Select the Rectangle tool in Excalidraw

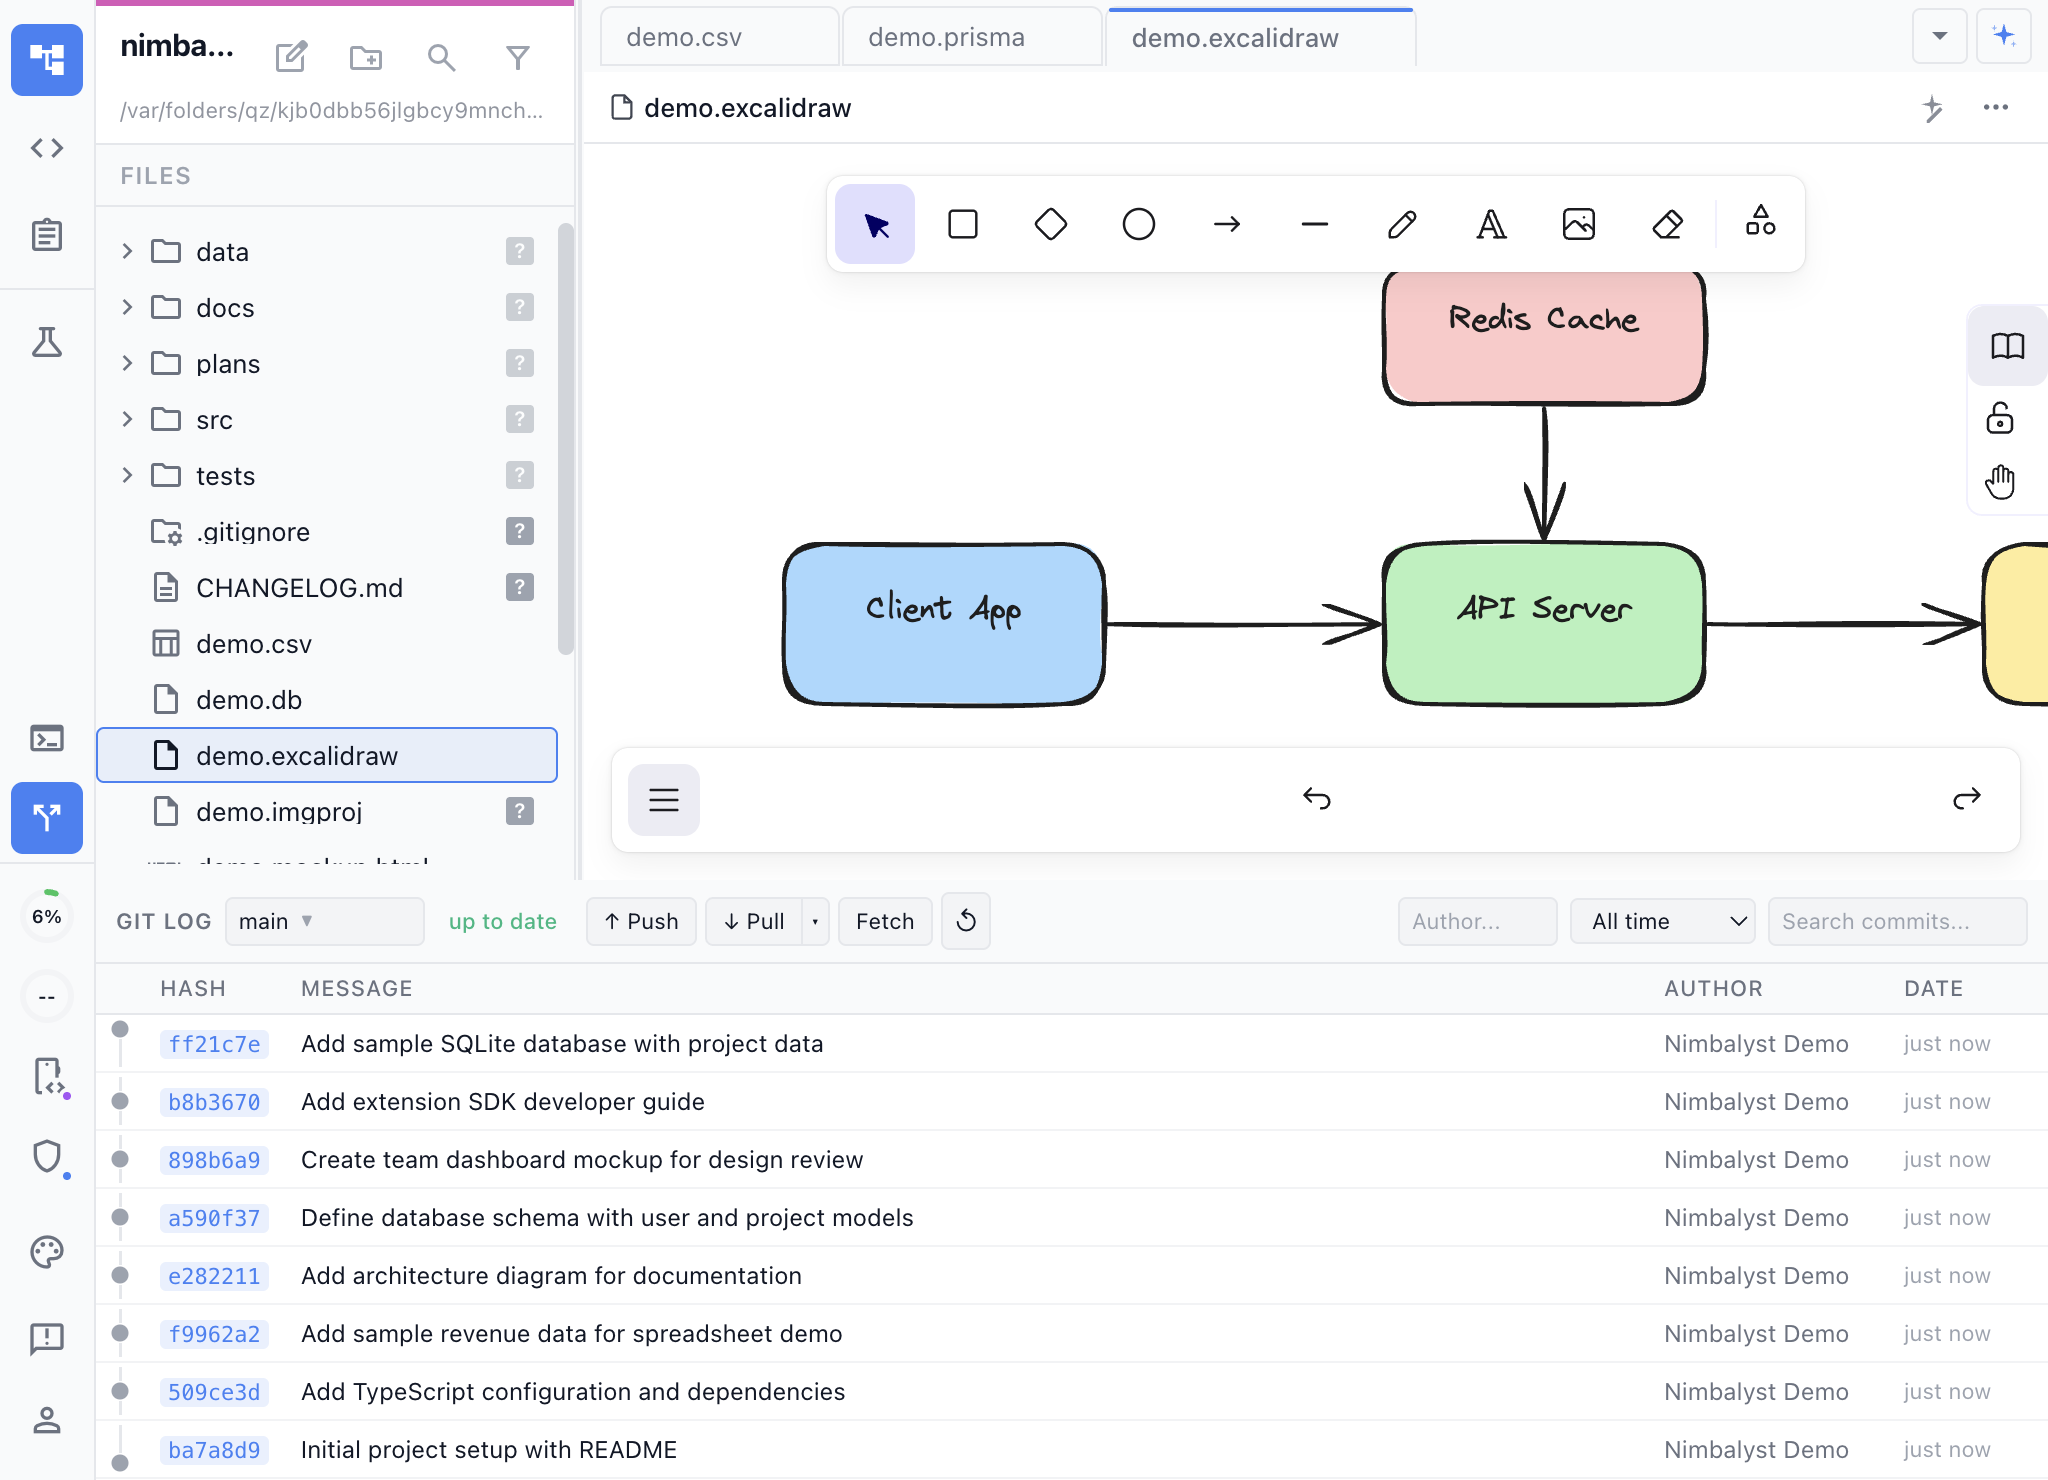pyautogui.click(x=962, y=224)
